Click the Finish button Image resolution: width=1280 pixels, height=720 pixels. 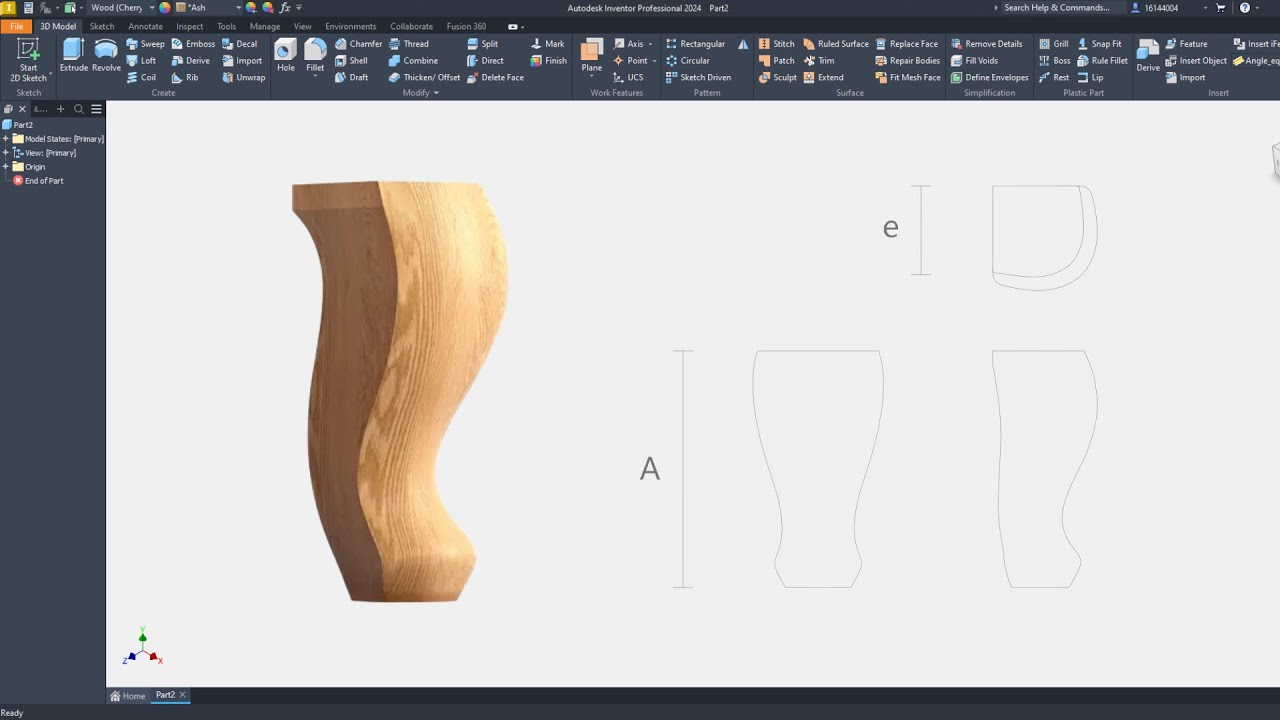[549, 61]
